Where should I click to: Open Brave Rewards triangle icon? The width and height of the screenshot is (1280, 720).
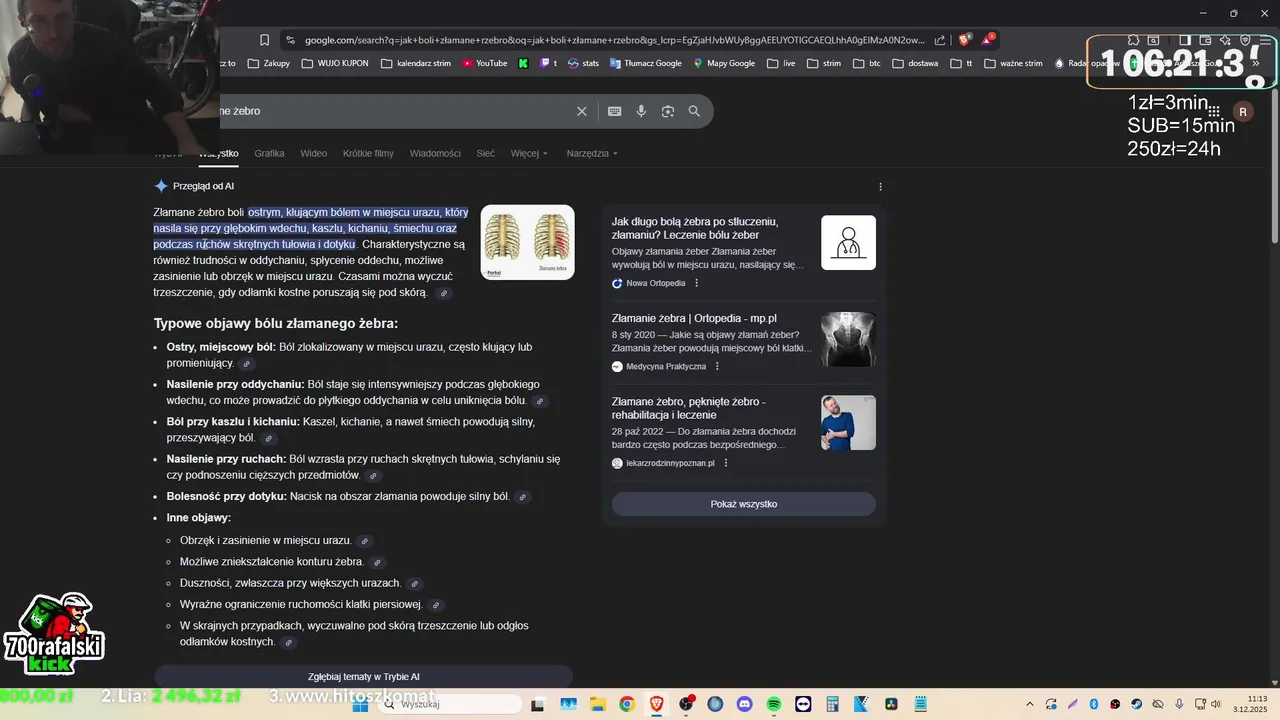(x=987, y=40)
